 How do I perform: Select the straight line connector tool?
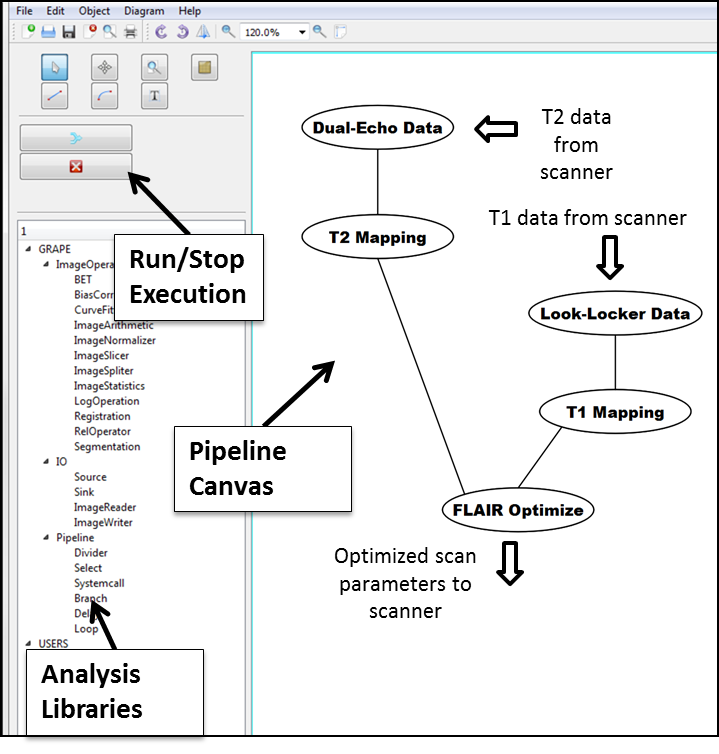tap(54, 96)
